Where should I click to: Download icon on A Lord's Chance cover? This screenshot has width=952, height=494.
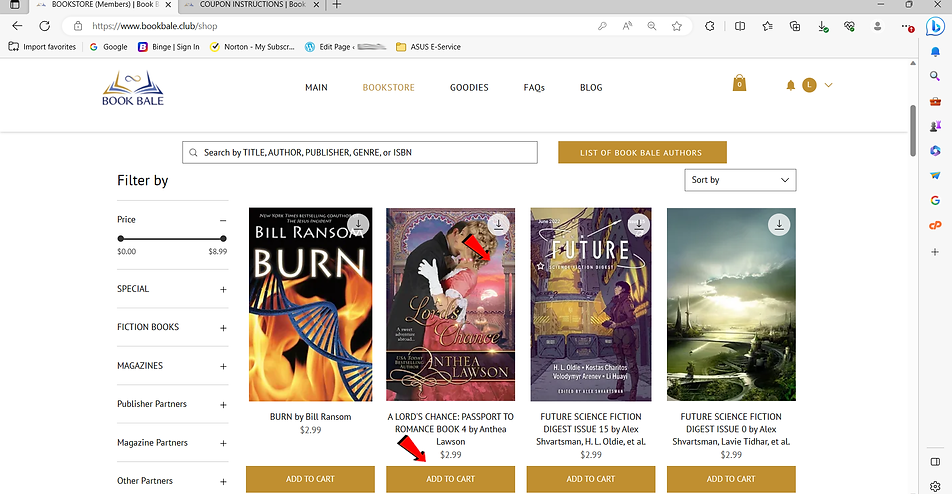[x=498, y=225]
